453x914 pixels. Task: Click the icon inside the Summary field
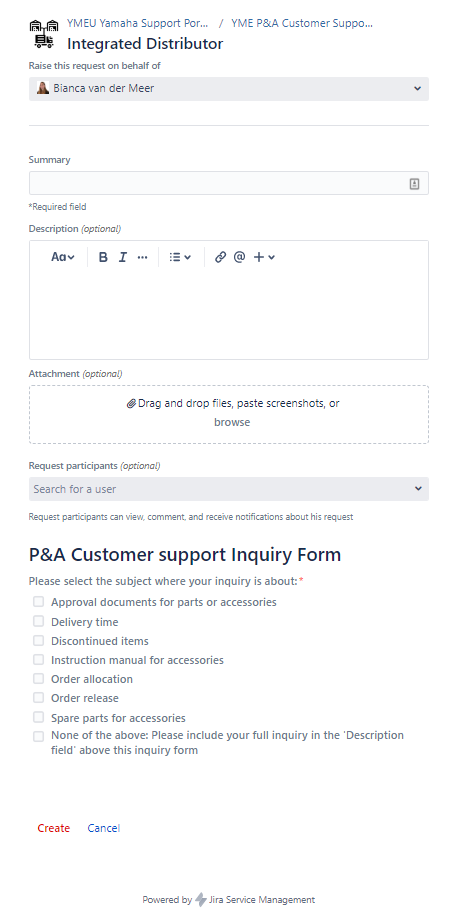pos(415,184)
